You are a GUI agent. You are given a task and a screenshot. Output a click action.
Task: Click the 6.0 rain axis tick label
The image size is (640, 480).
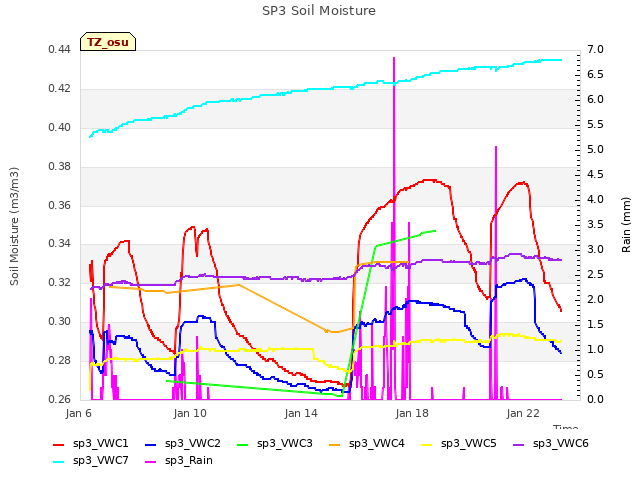(x=596, y=99)
